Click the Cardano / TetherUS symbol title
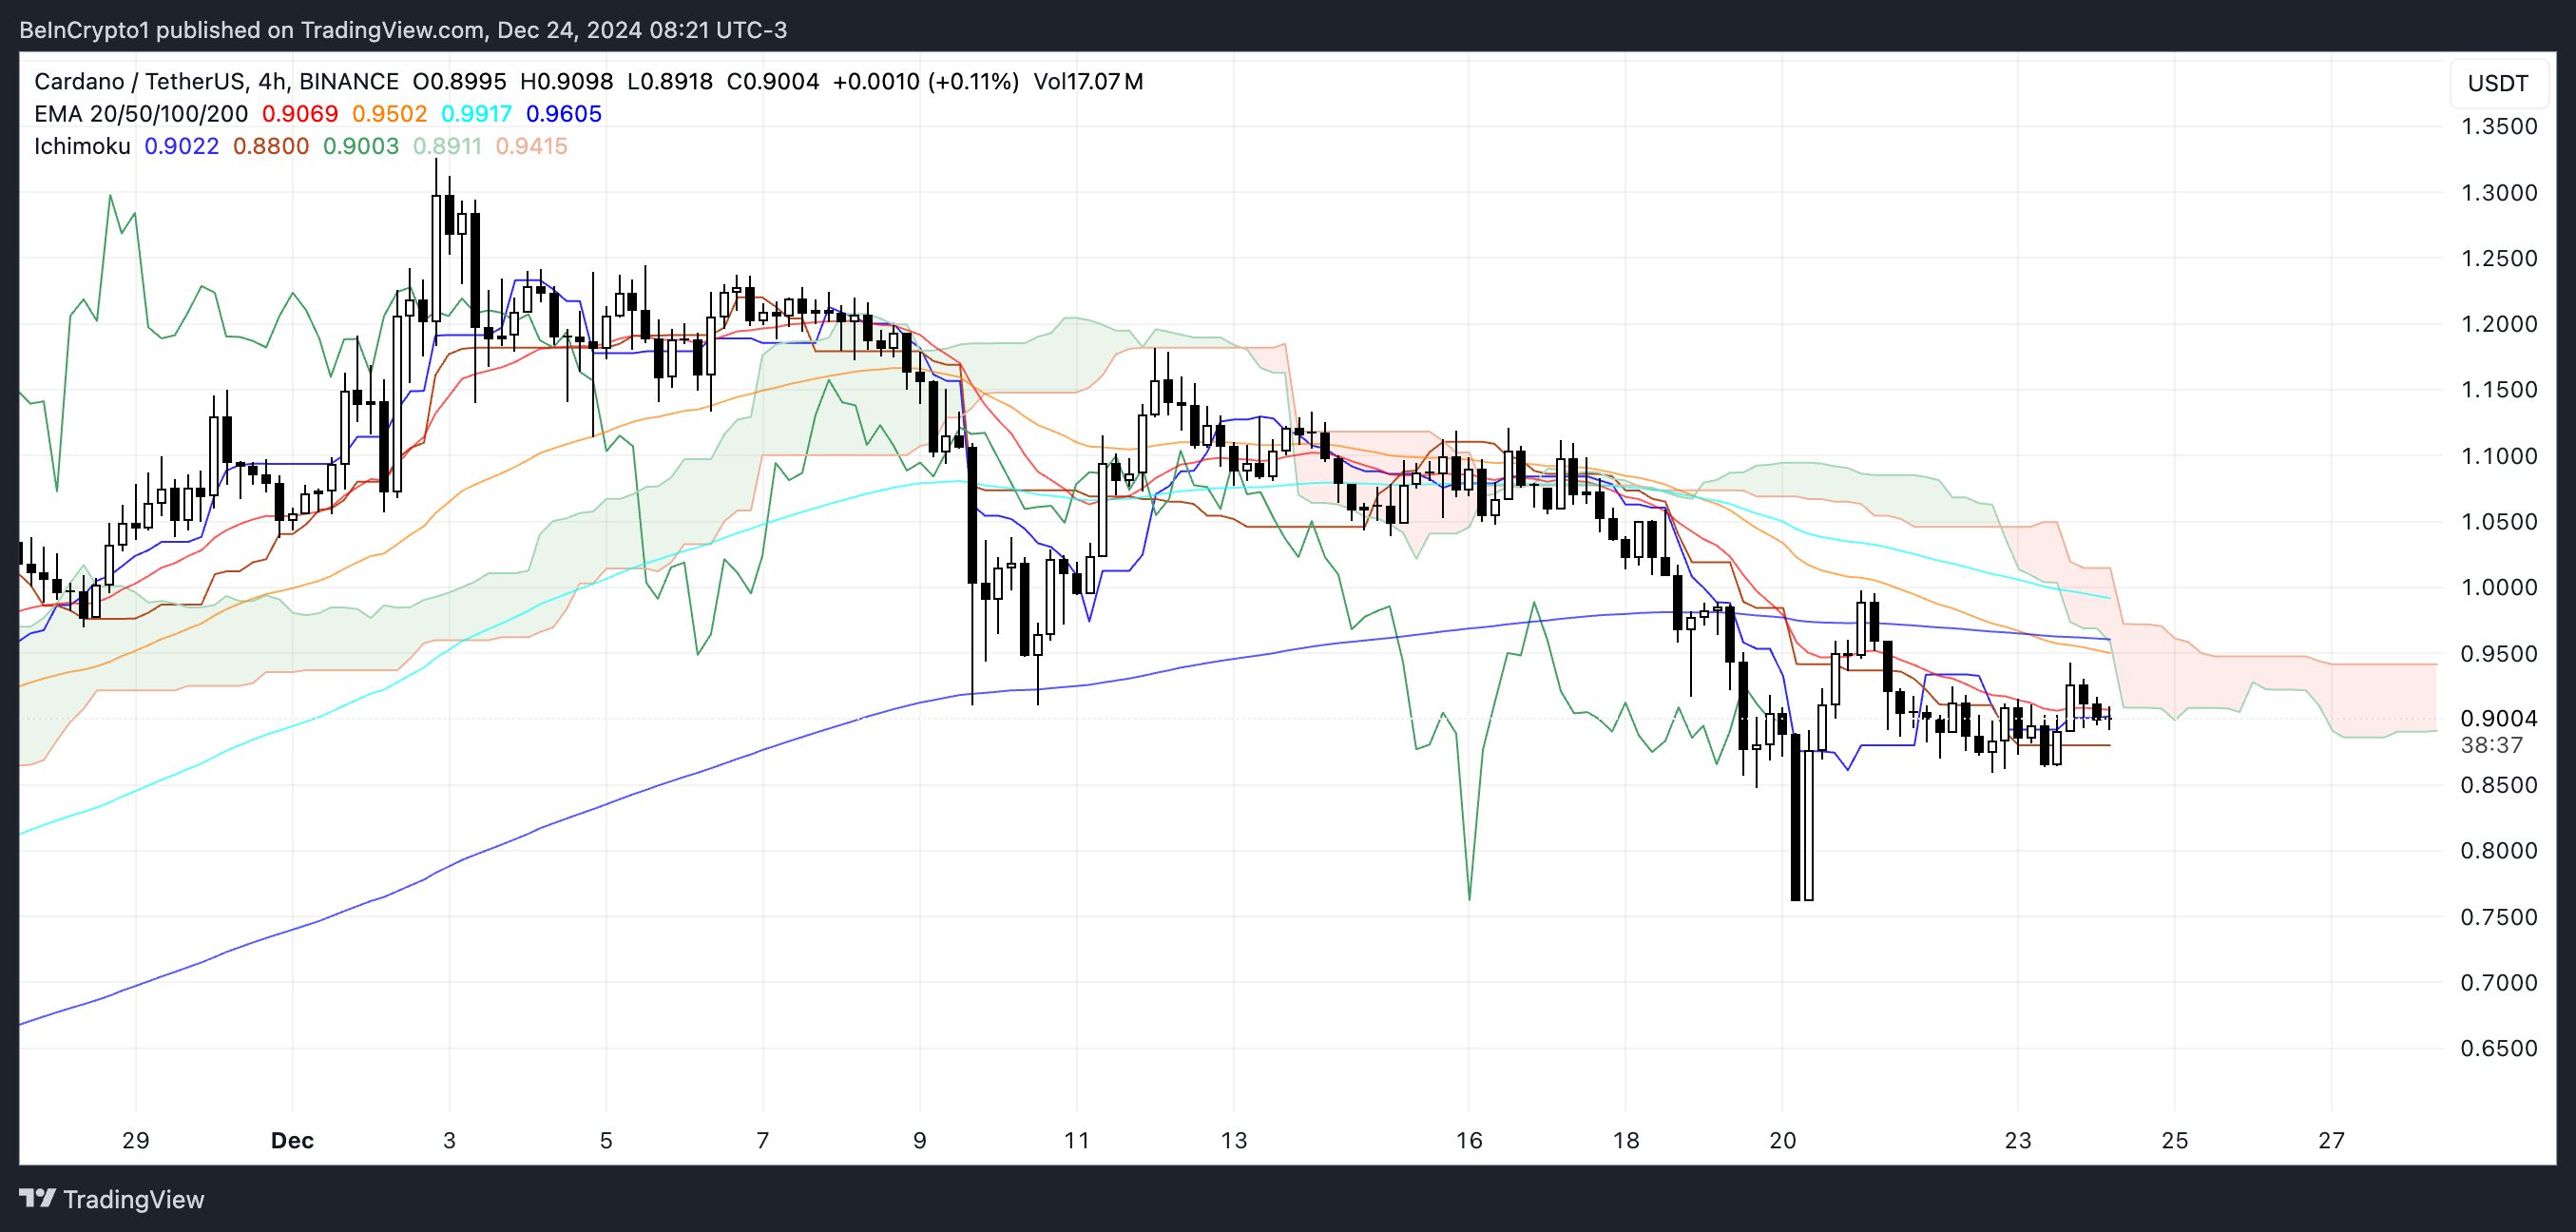 [x=139, y=82]
